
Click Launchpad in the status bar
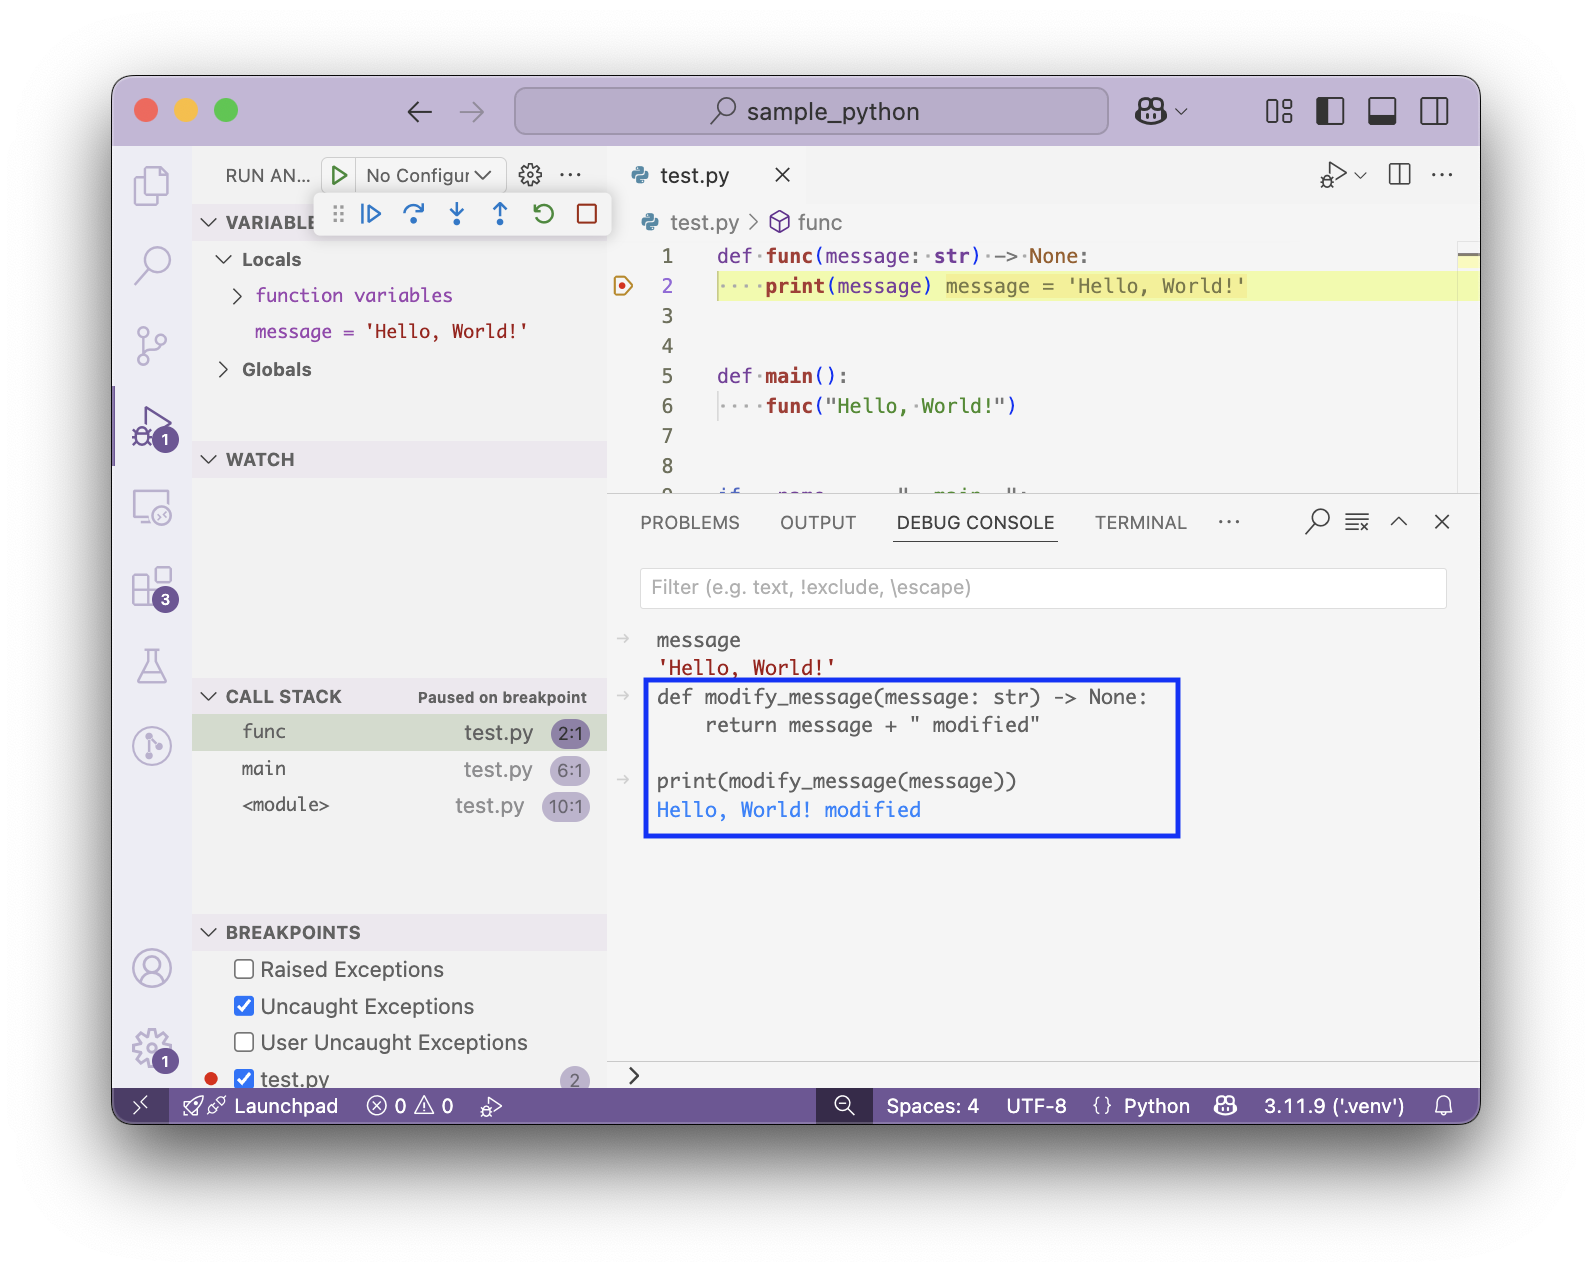click(x=261, y=1105)
